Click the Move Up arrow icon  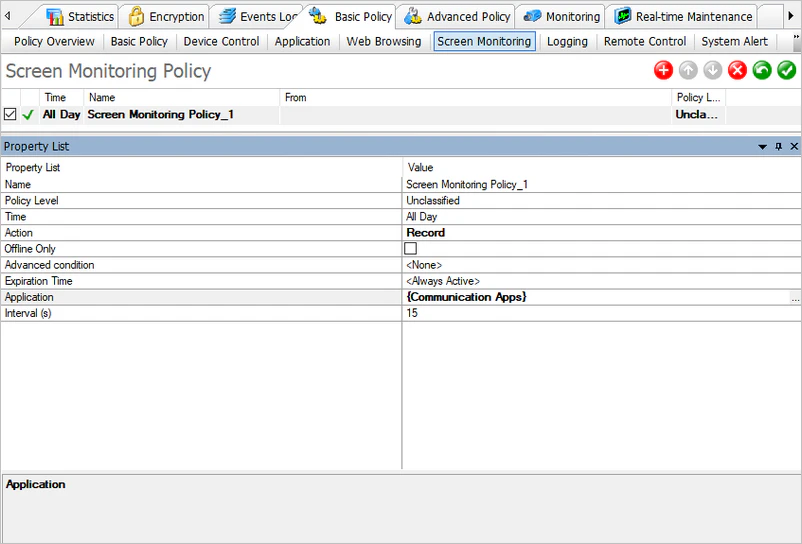(x=688, y=70)
